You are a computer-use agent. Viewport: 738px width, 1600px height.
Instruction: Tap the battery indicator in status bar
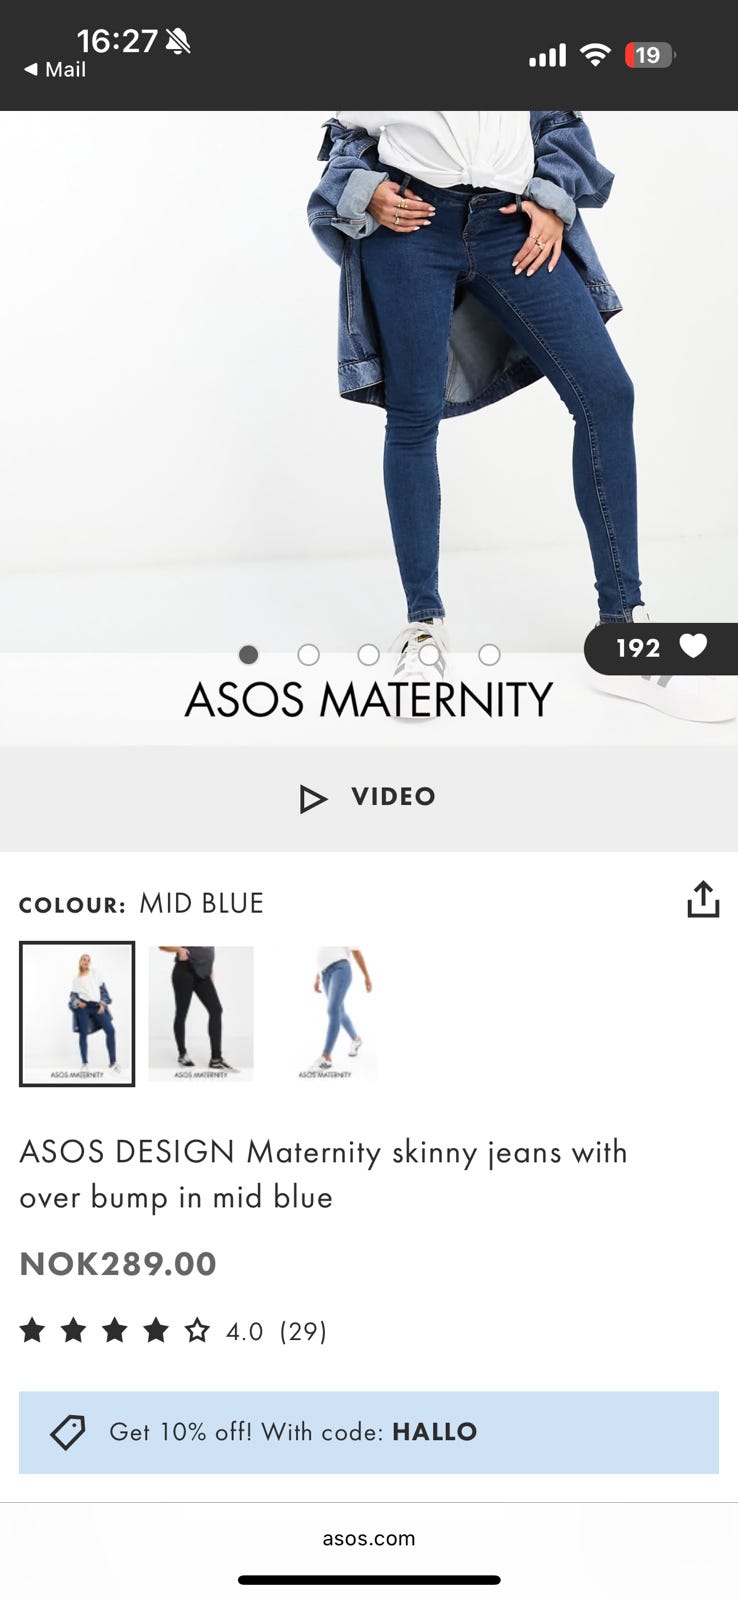tap(650, 55)
